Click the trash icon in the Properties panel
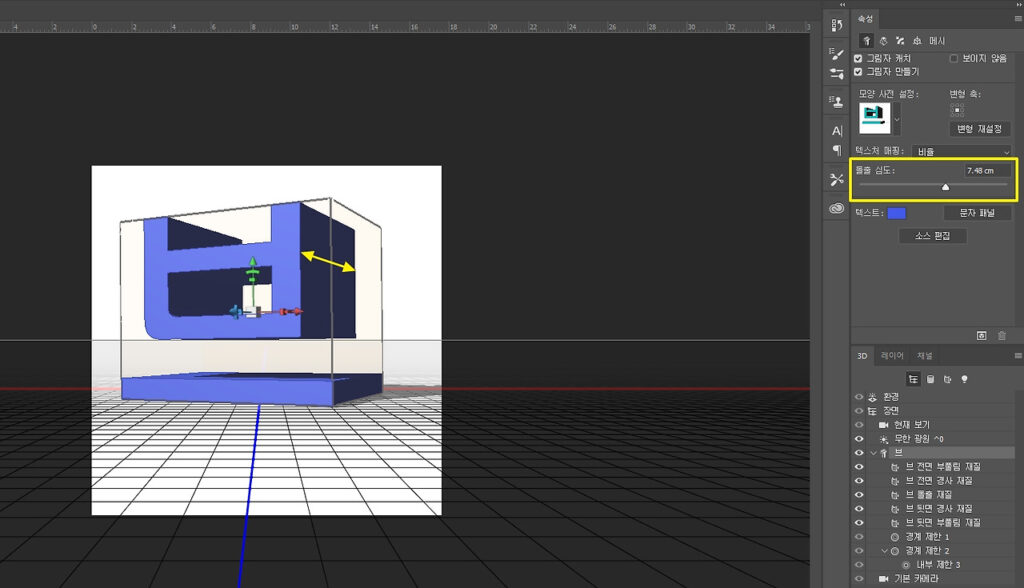 pyautogui.click(x=1002, y=335)
